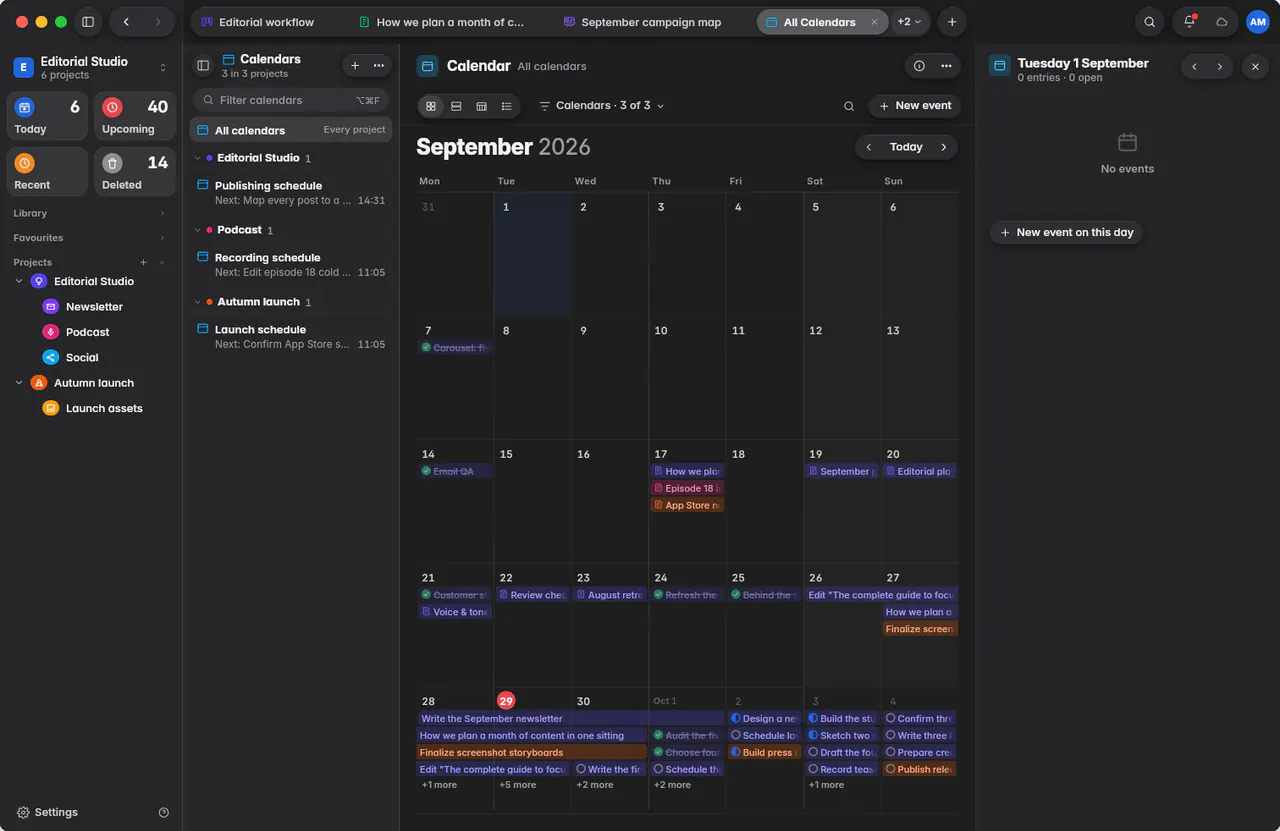Uncheck the completed Choose four task
This screenshot has height=831, width=1280.
click(x=658, y=752)
